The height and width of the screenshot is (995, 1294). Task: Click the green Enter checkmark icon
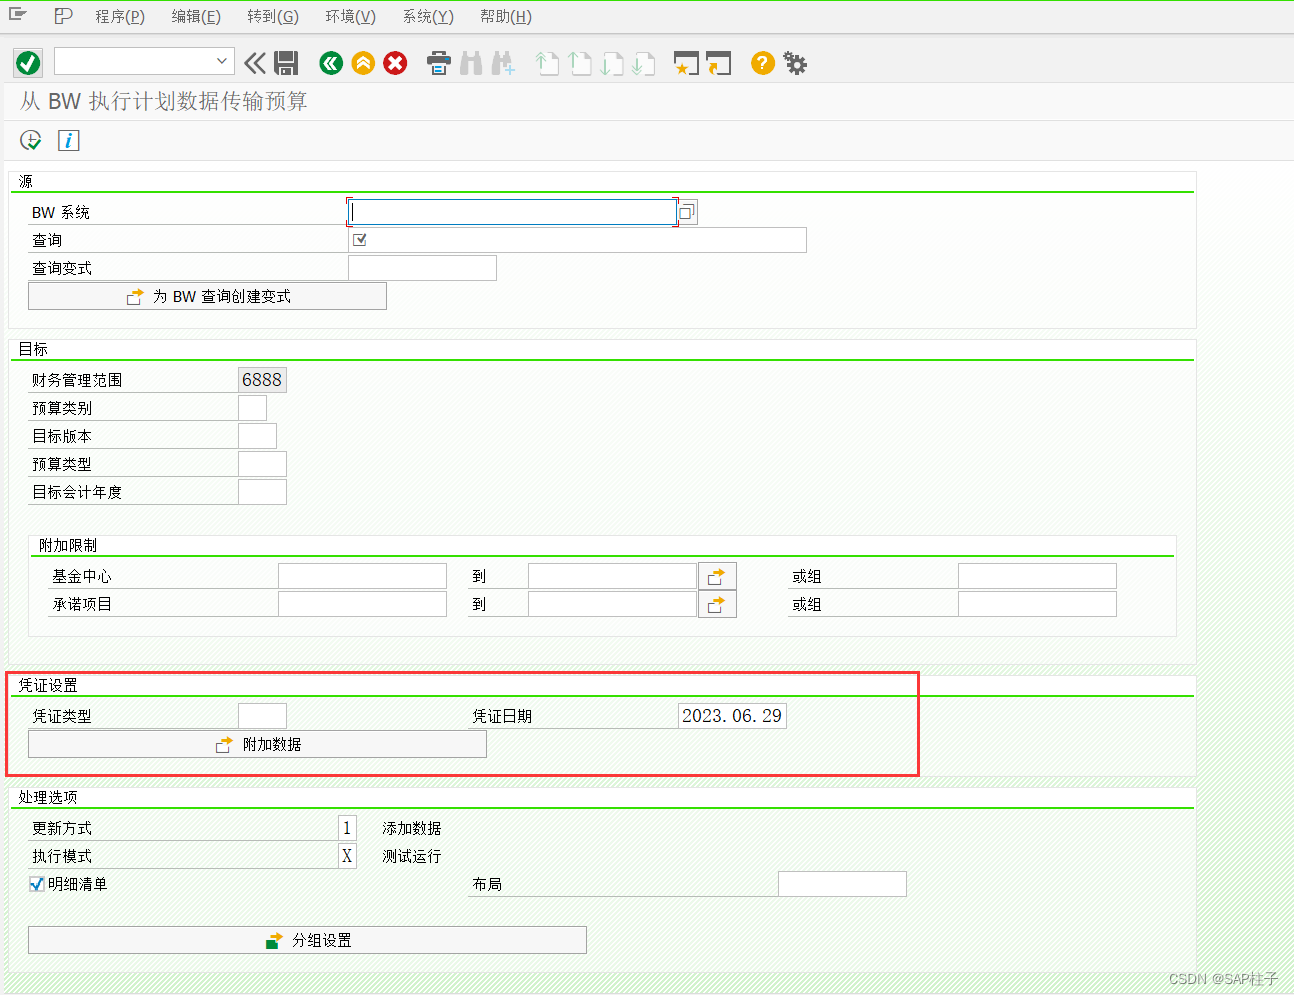pos(28,63)
